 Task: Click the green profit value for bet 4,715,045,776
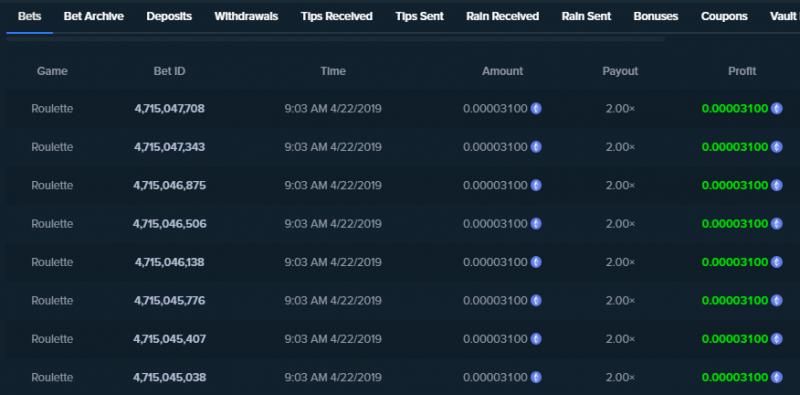click(x=735, y=301)
